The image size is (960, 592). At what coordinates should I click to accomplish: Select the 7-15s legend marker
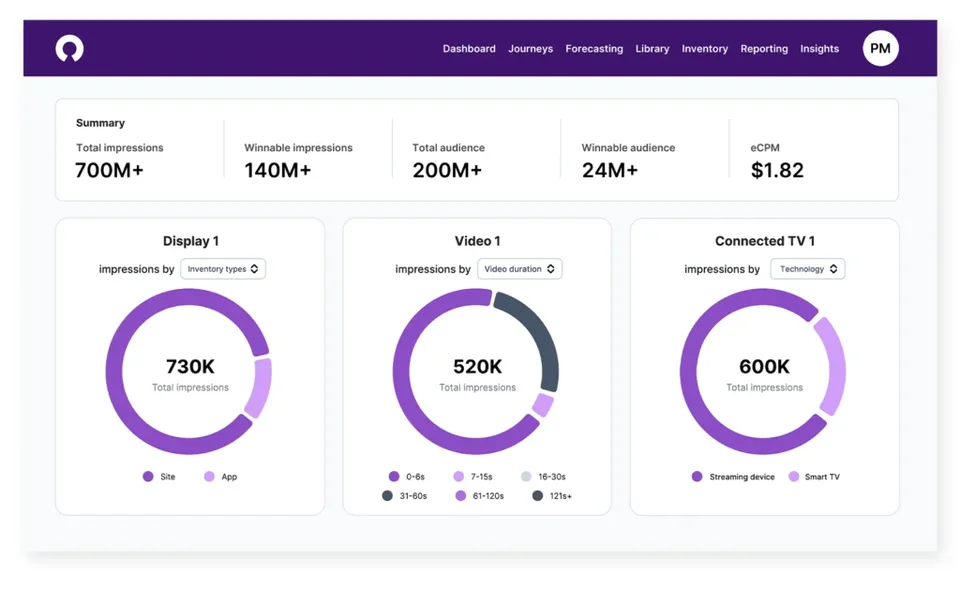459,476
